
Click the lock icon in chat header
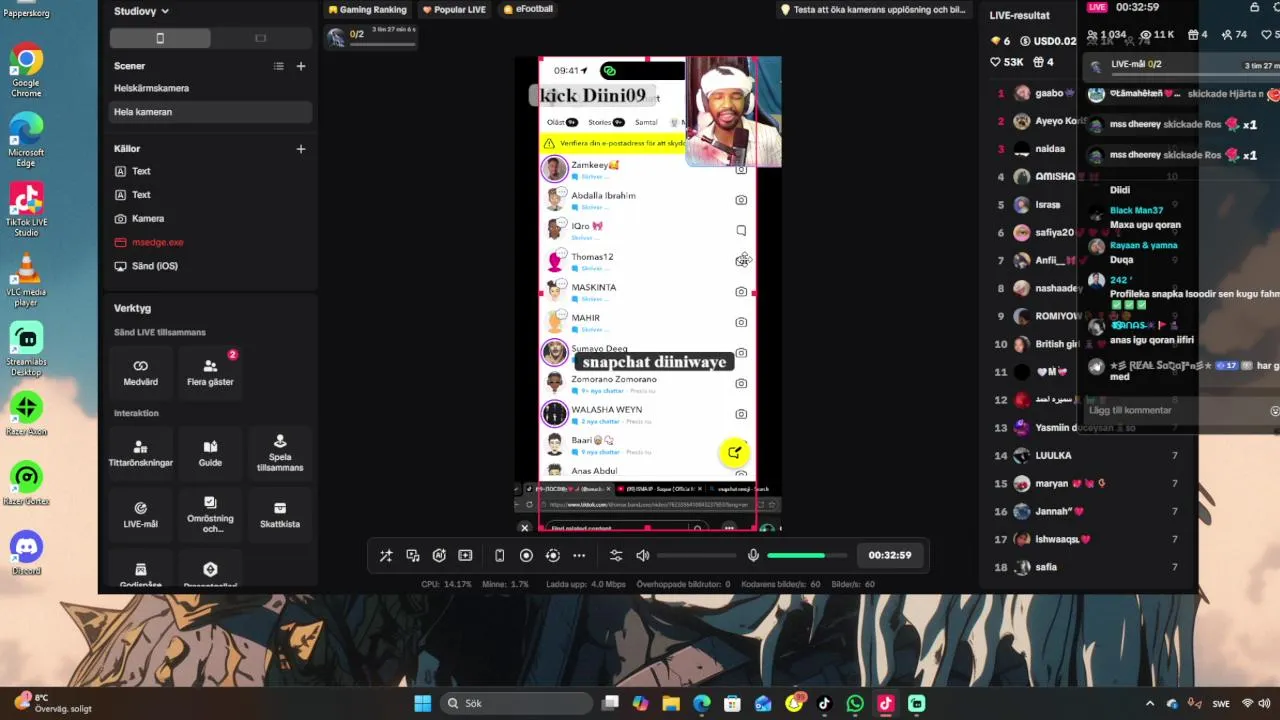(1255, 8)
